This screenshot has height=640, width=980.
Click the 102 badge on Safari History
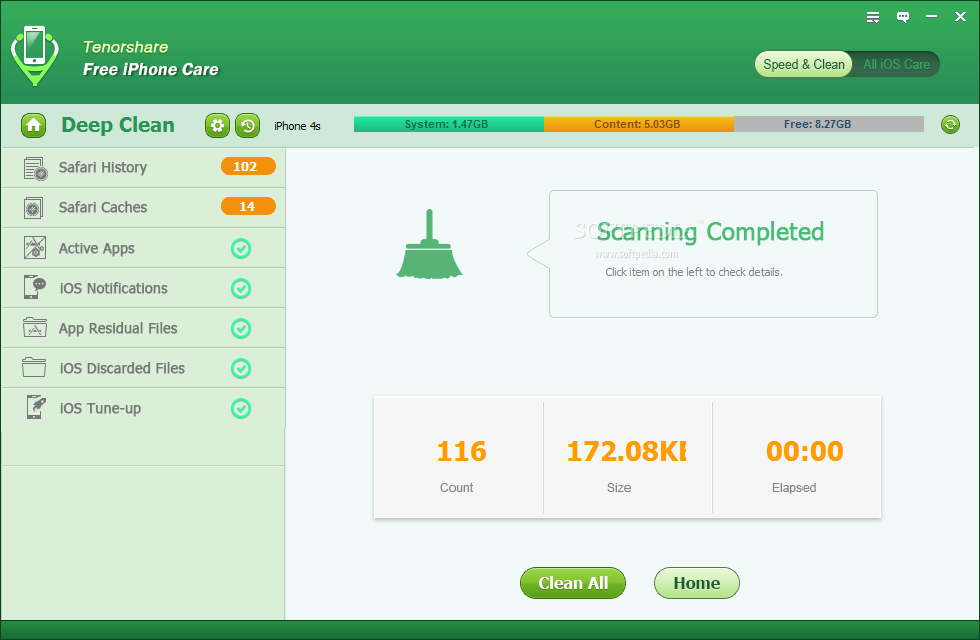coord(248,166)
